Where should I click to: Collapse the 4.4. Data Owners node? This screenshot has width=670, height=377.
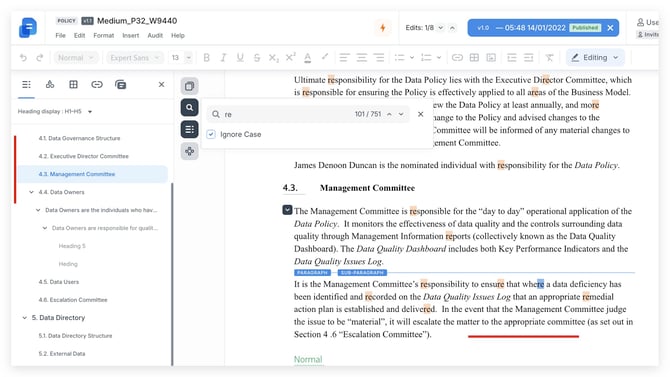click(31, 192)
